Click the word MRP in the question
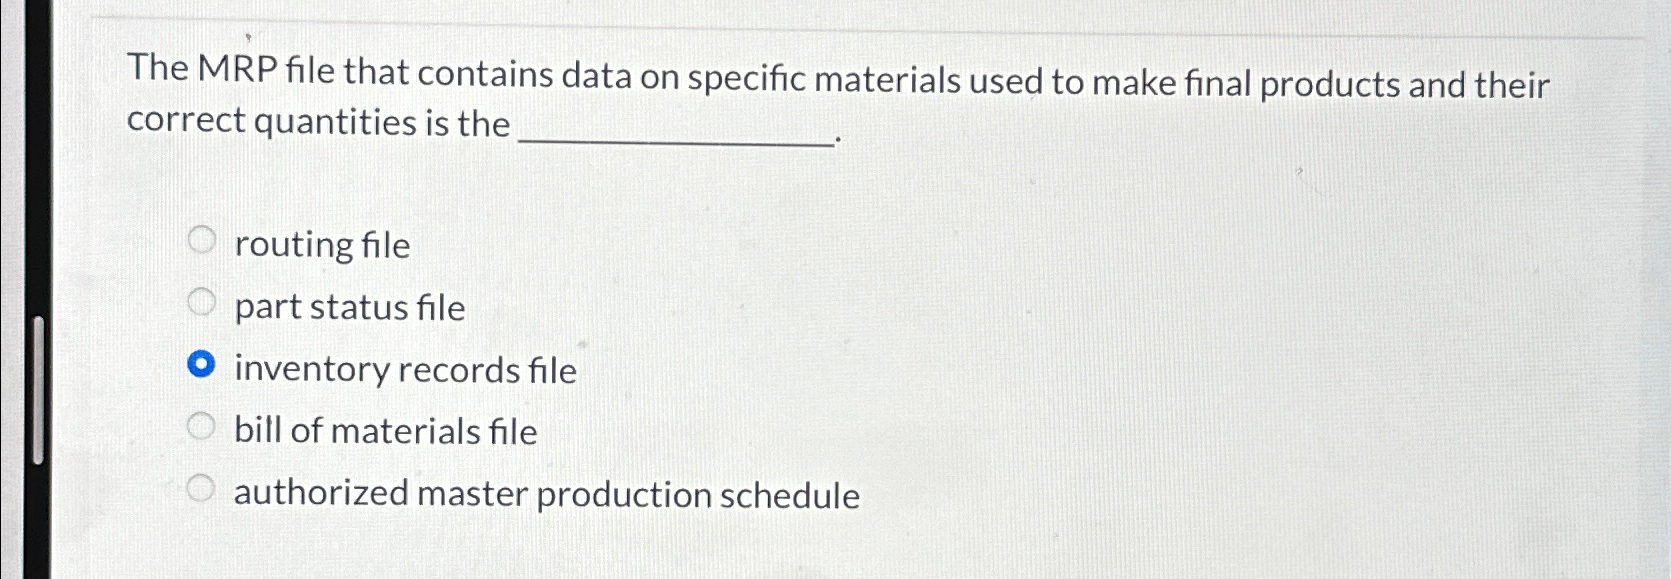 tap(241, 70)
